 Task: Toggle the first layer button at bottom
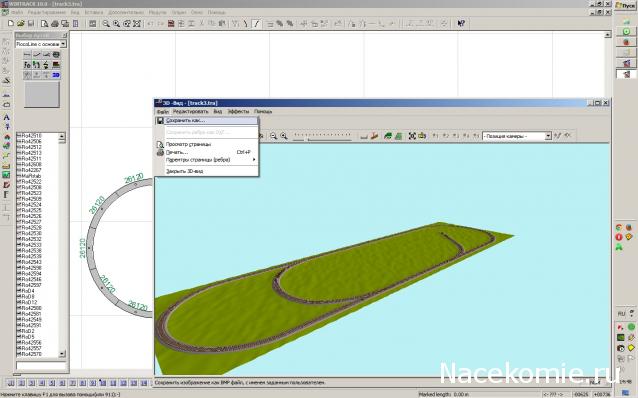click(x=11, y=383)
